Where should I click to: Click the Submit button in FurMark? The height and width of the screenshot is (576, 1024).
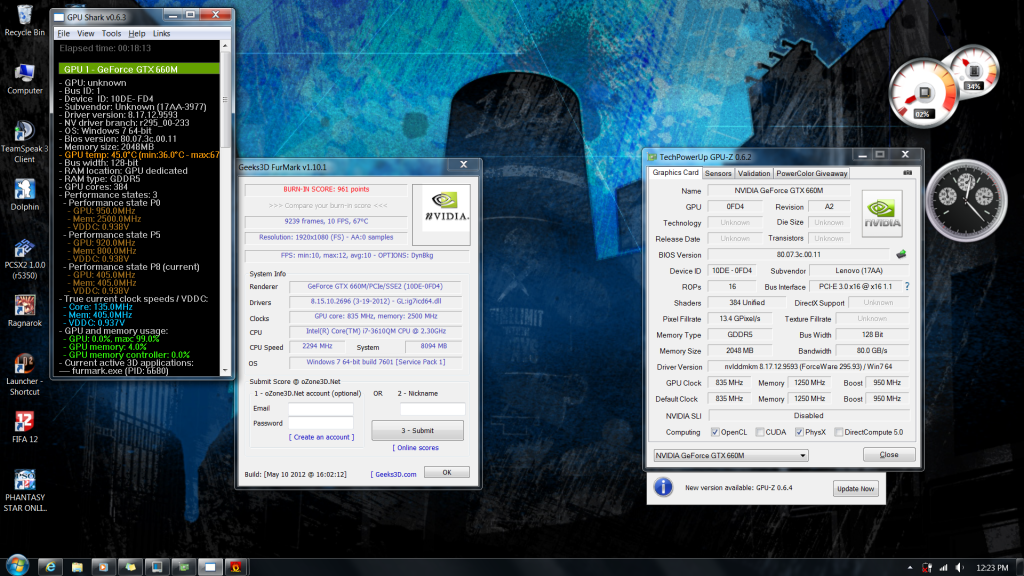click(417, 430)
